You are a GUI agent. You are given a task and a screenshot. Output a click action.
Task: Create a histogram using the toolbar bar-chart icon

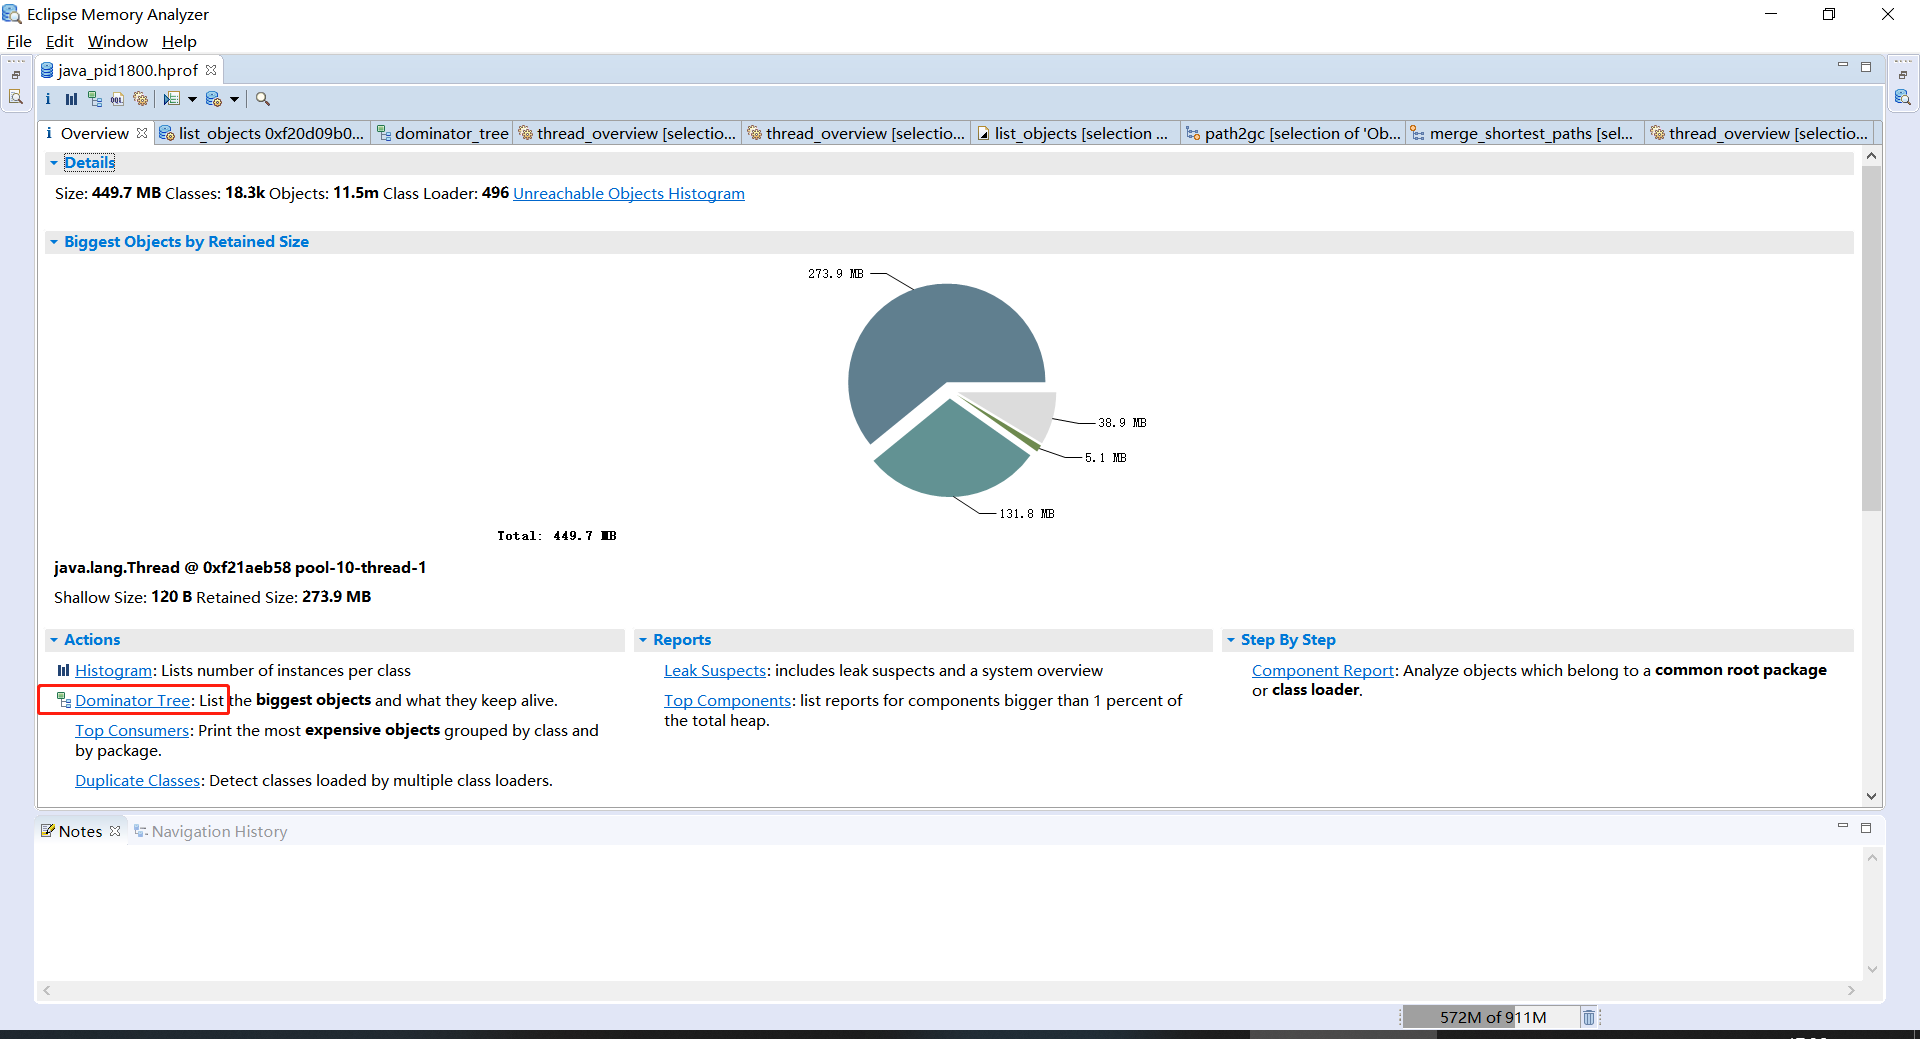pyautogui.click(x=71, y=99)
